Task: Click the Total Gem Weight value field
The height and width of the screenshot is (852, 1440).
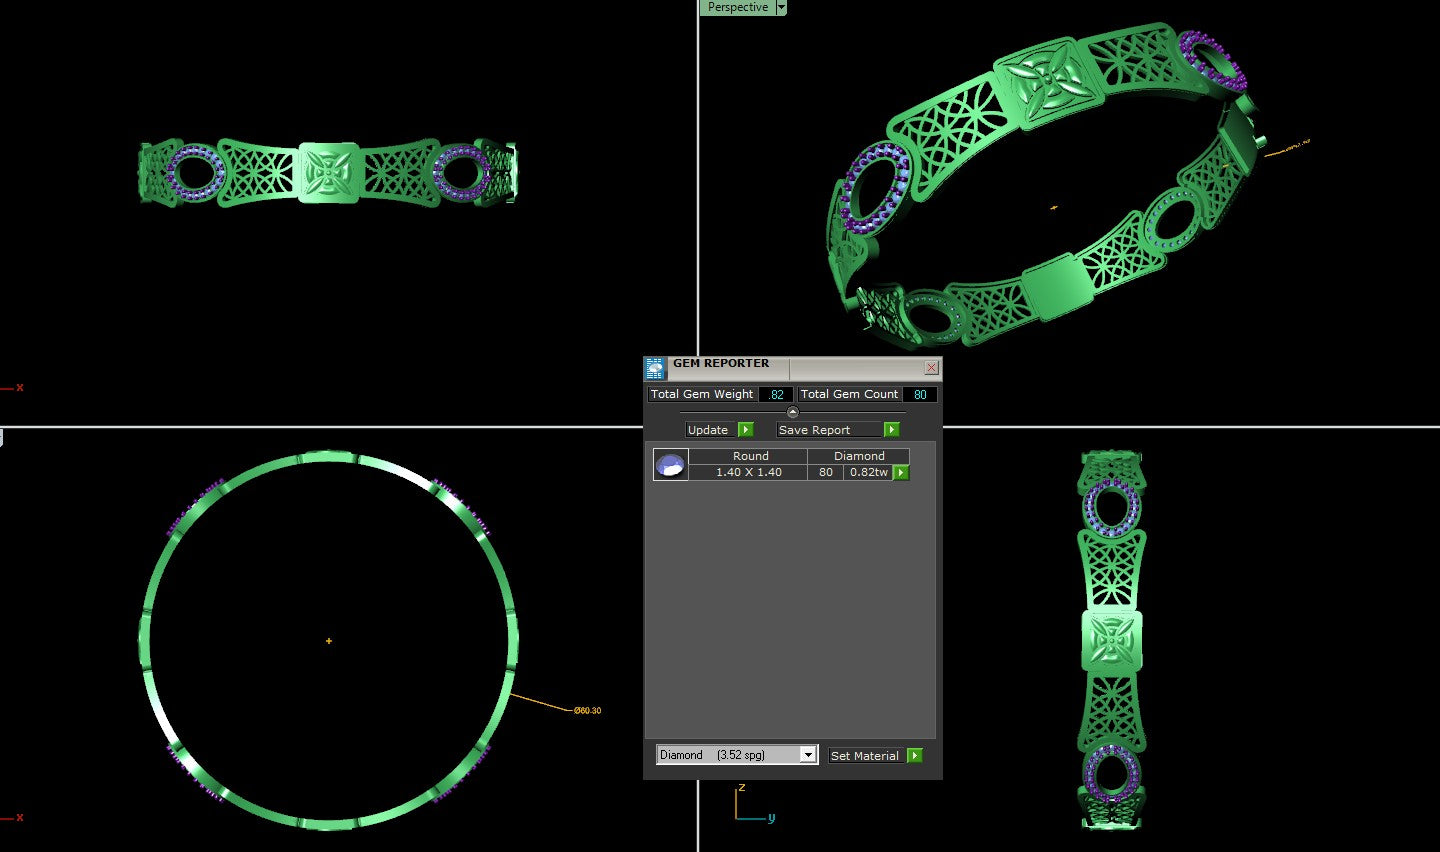Action: click(776, 395)
